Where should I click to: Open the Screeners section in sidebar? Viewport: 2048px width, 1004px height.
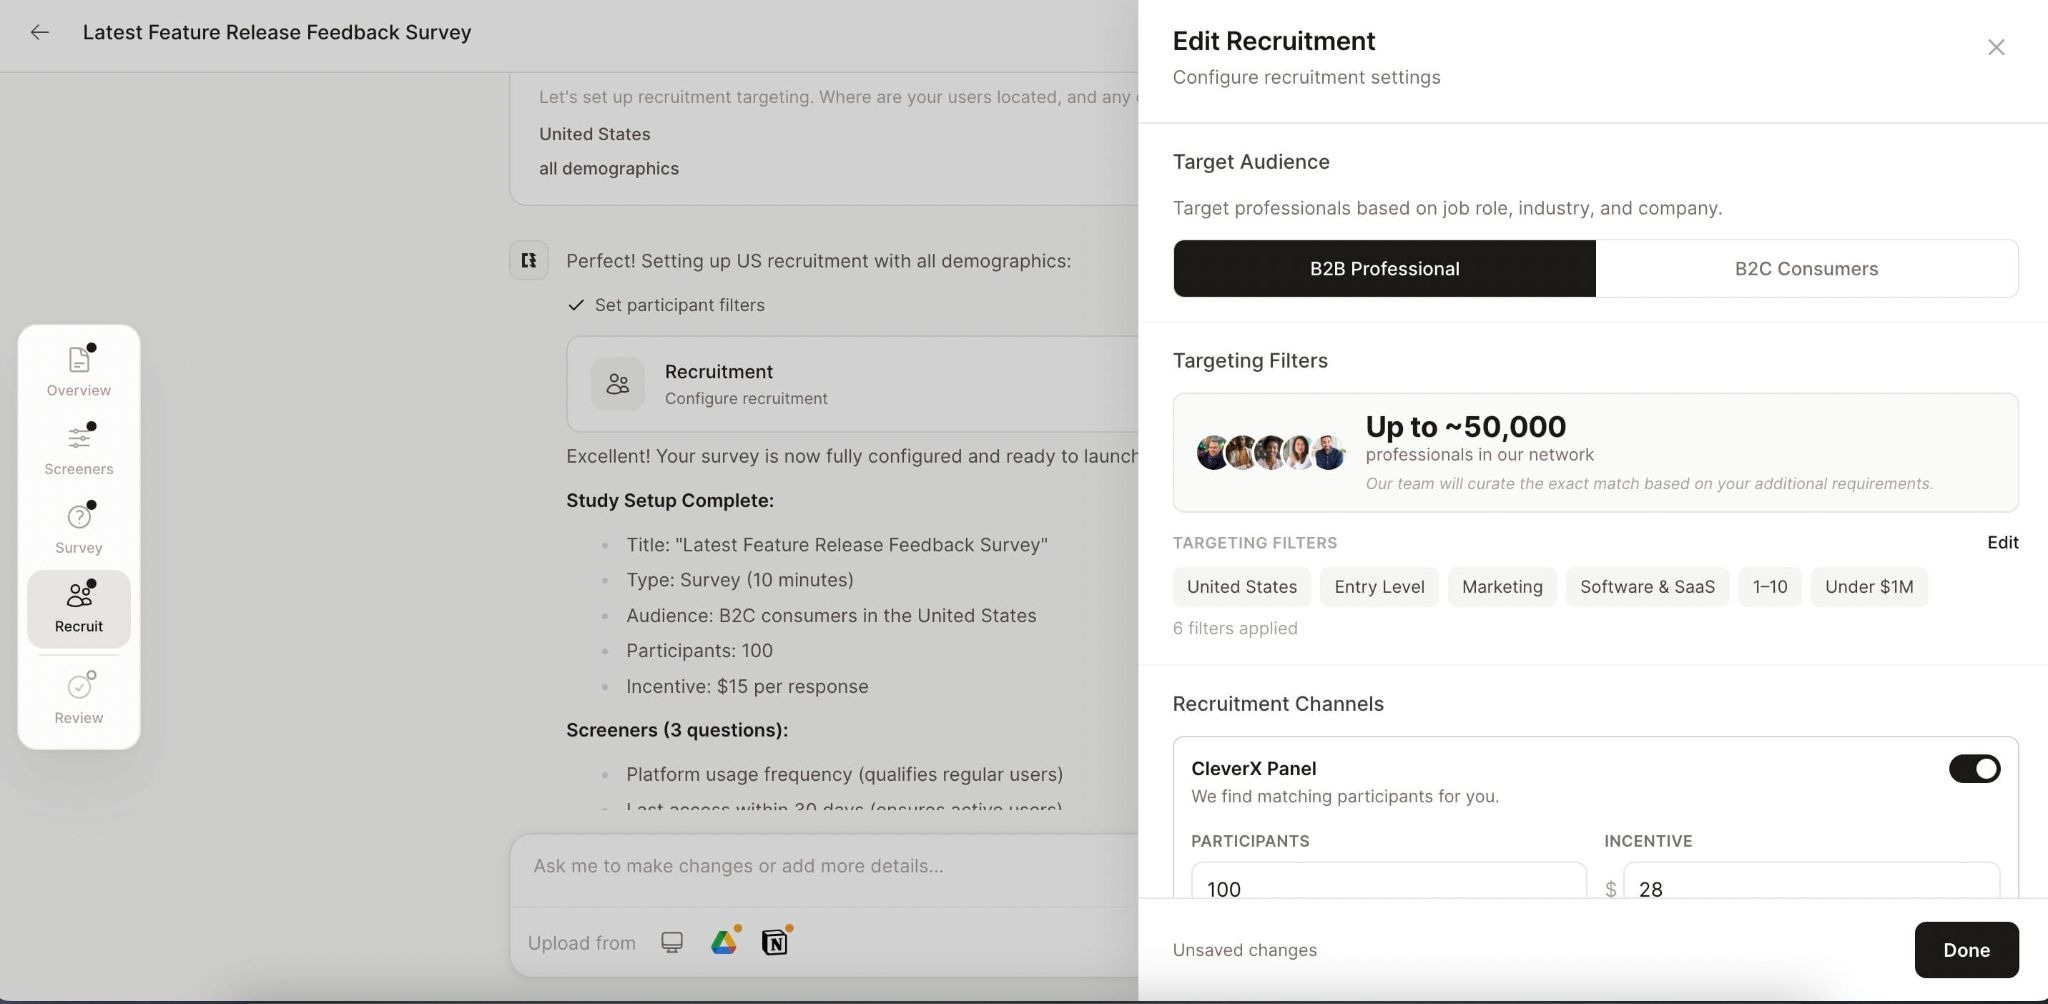(x=79, y=450)
